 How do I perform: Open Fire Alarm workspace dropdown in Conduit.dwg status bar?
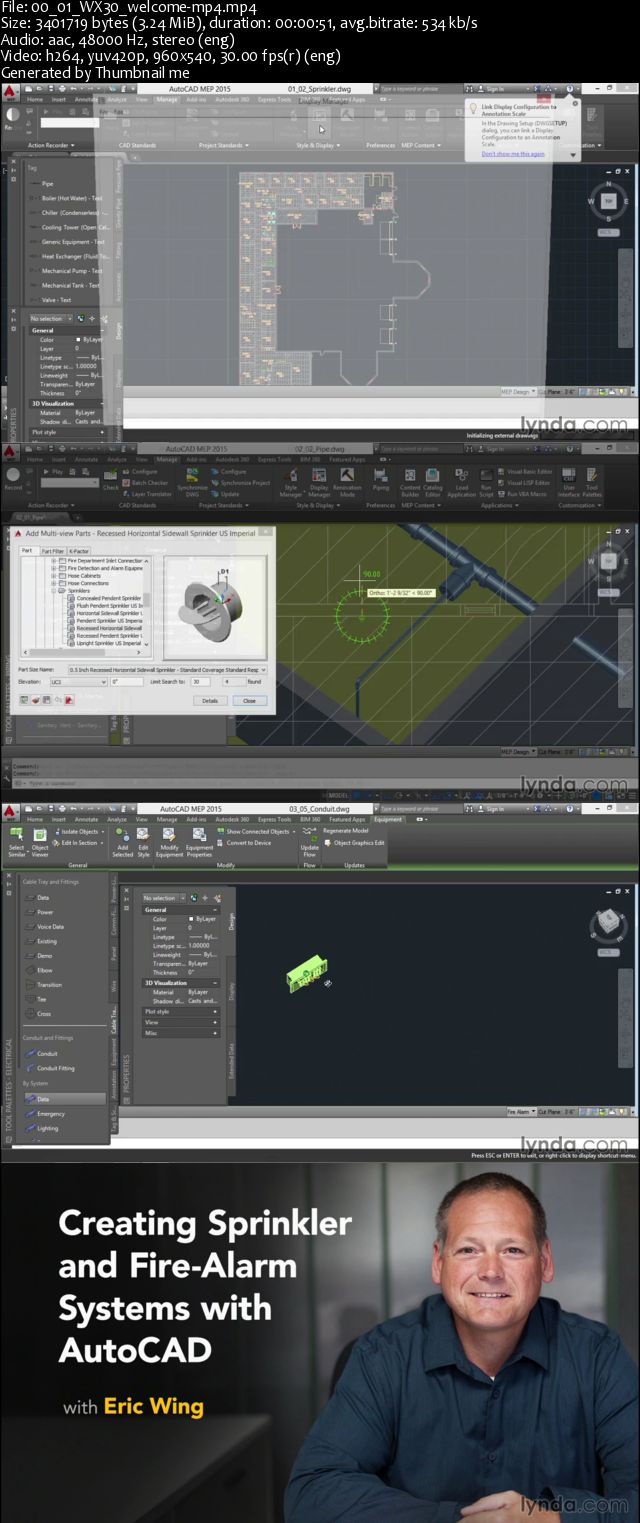[520, 1111]
